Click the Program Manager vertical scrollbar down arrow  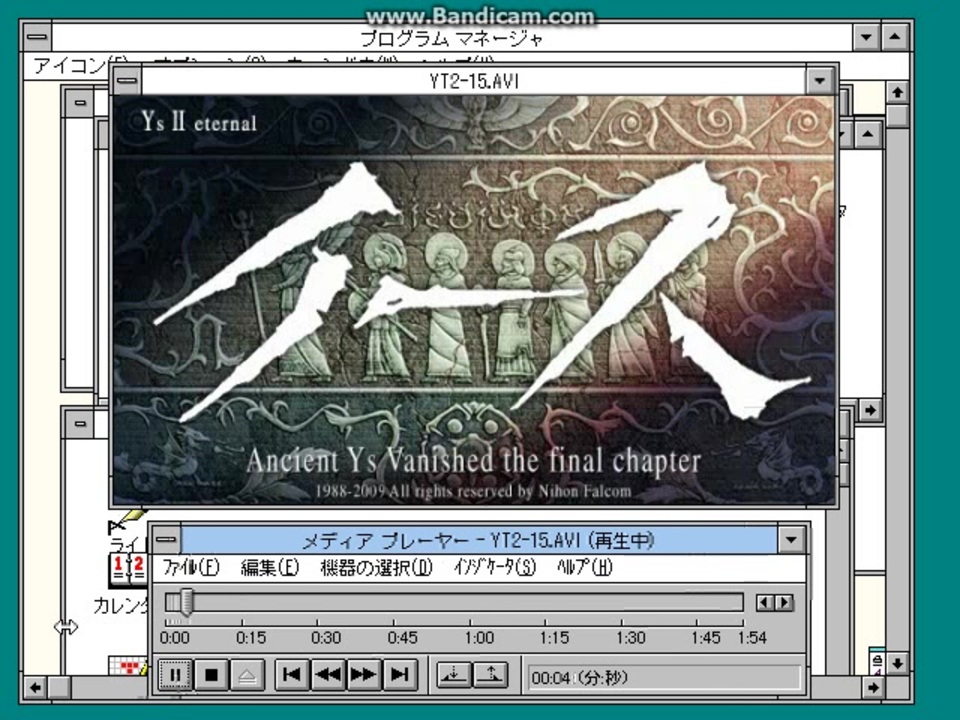coord(898,663)
